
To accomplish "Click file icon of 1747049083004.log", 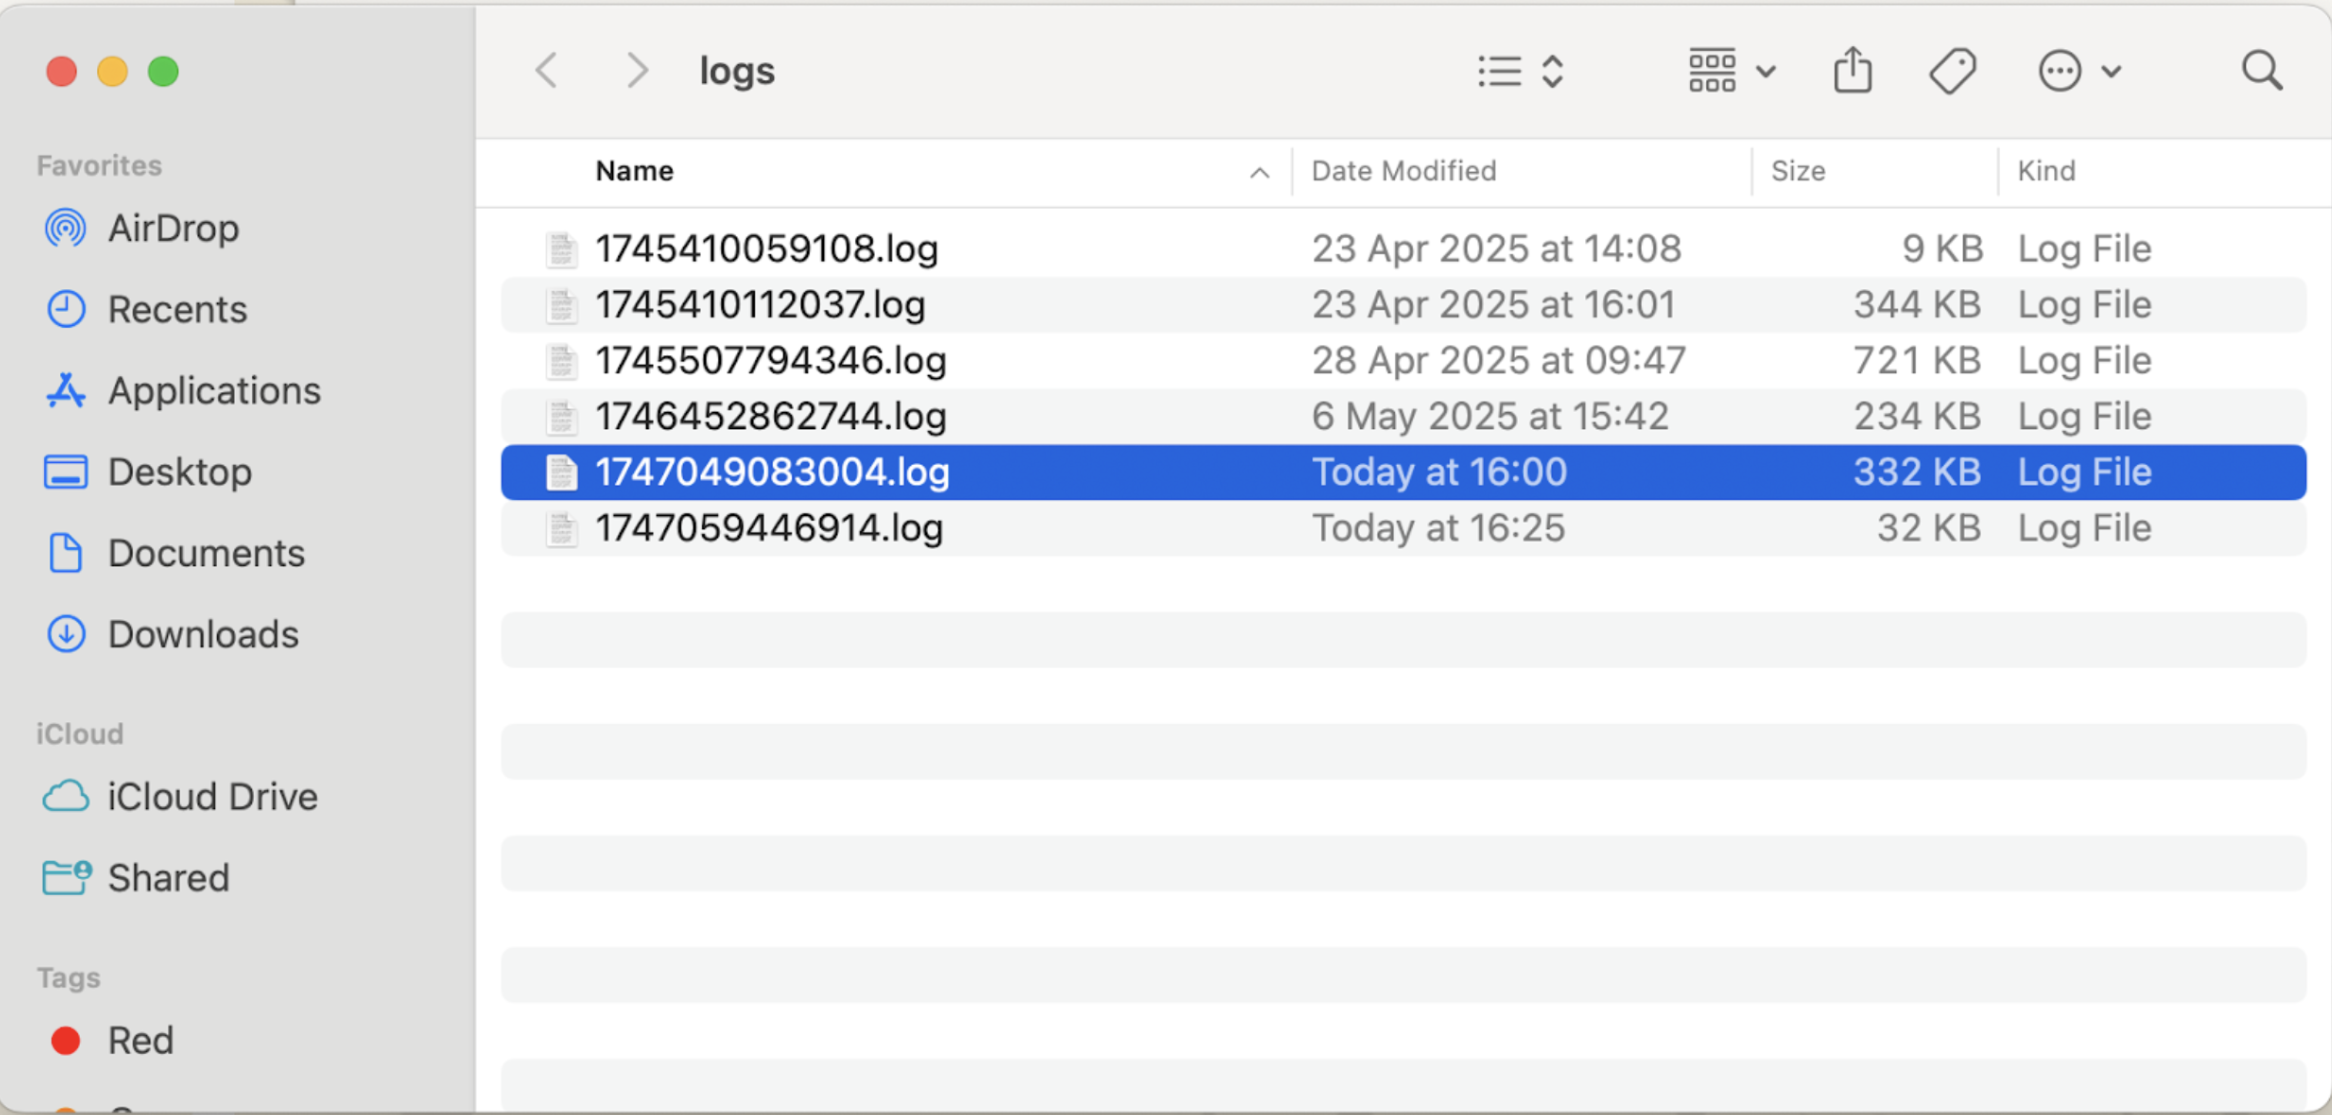I will point(561,472).
